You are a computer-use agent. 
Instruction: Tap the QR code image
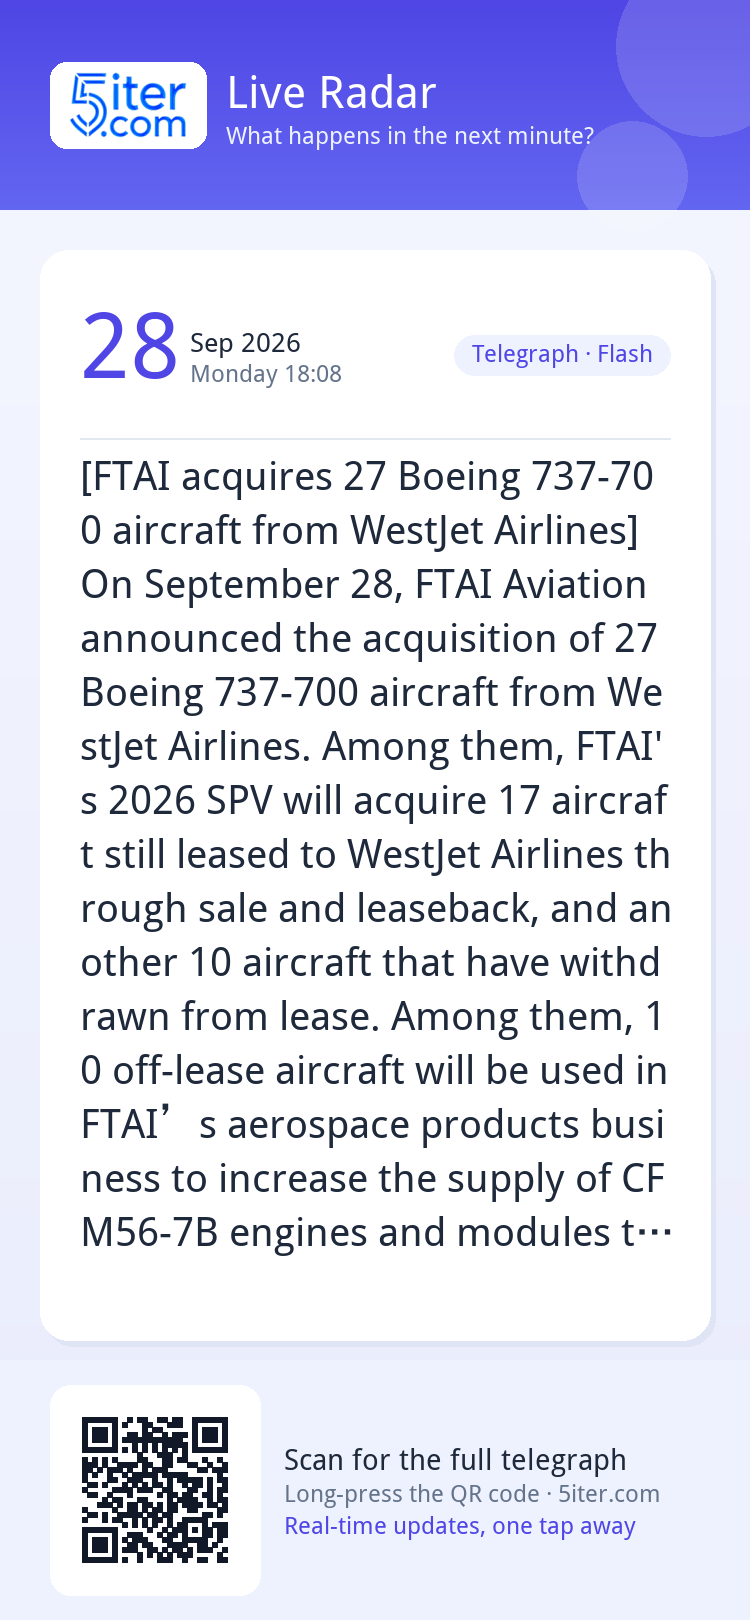[x=155, y=1490]
